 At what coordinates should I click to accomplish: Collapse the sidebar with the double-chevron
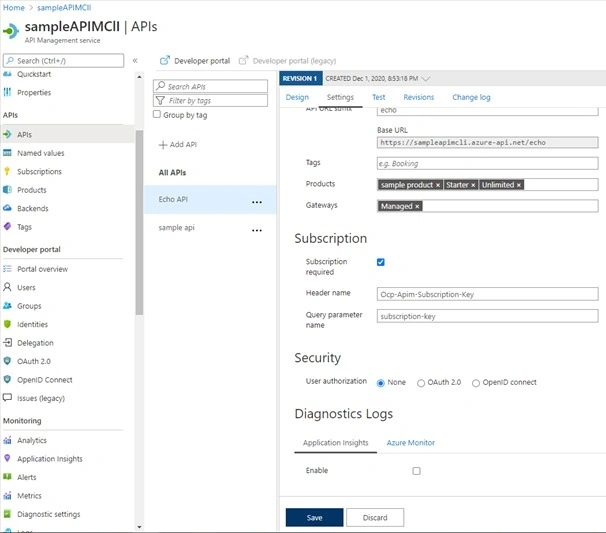(x=135, y=60)
